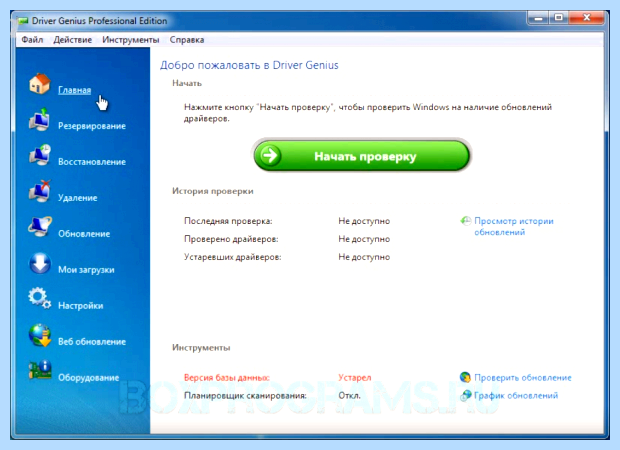Open the Файл menu
Viewport: 620px width, 450px height.
point(32,40)
